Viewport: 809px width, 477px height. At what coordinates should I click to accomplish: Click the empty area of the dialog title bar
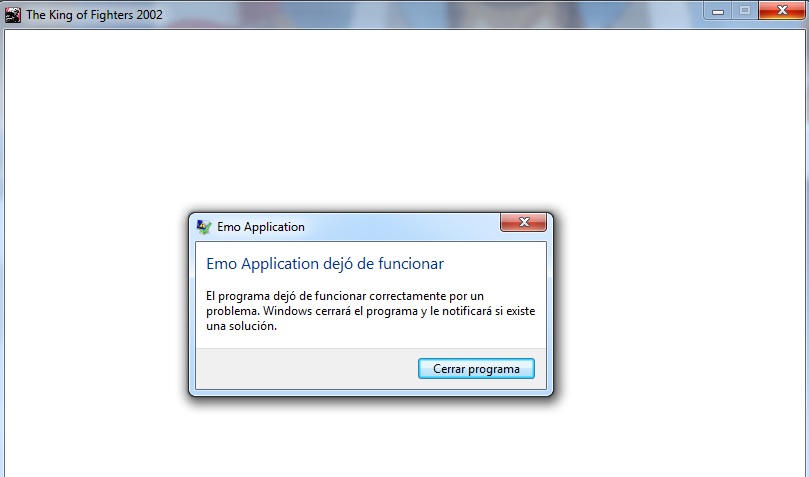(402, 227)
